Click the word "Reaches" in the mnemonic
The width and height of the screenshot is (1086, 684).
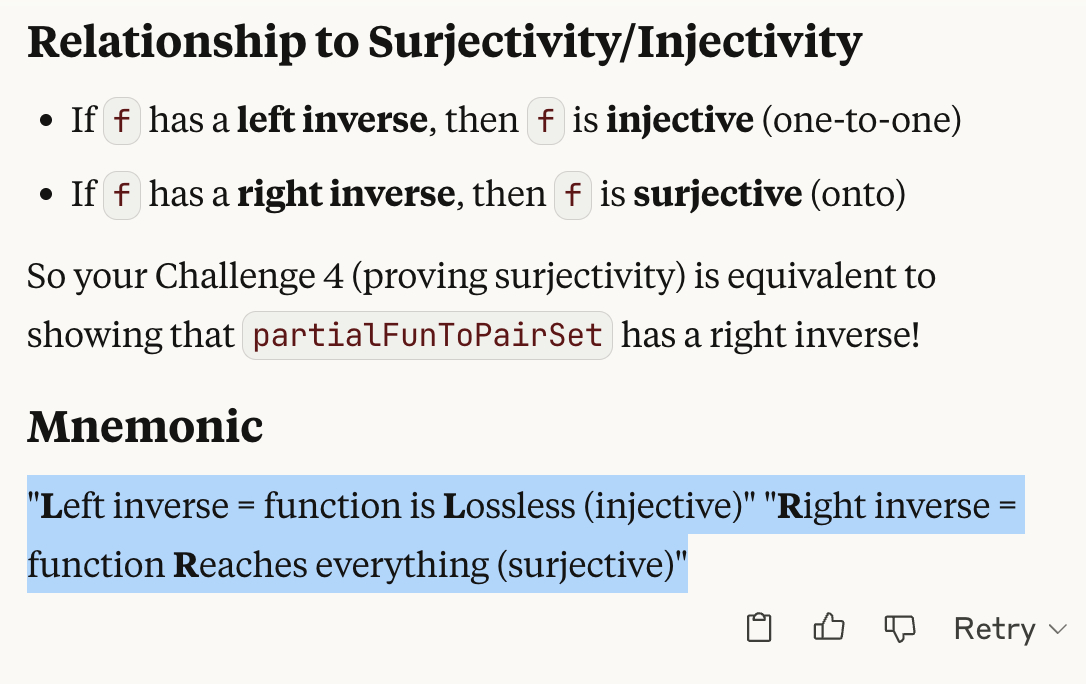(x=241, y=565)
